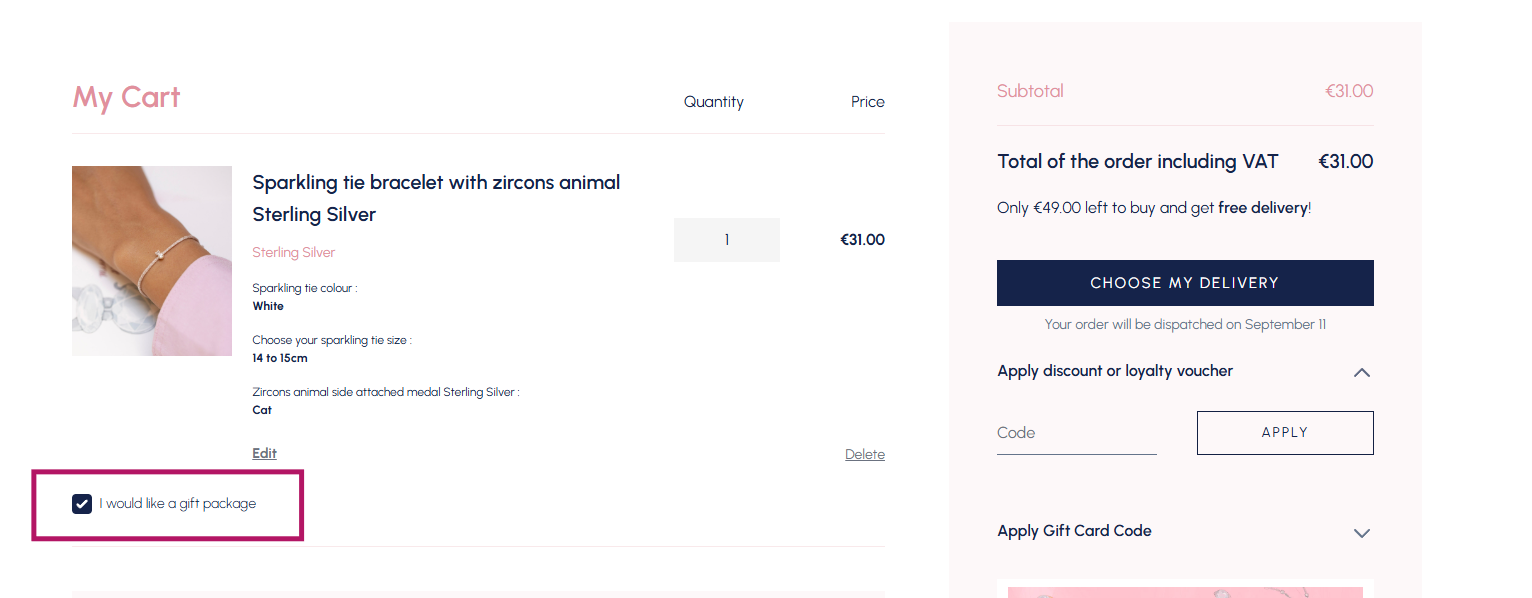Expand the Gift Card Code chevron arrow
Image resolution: width=1532 pixels, height=598 pixels.
pos(1361,533)
